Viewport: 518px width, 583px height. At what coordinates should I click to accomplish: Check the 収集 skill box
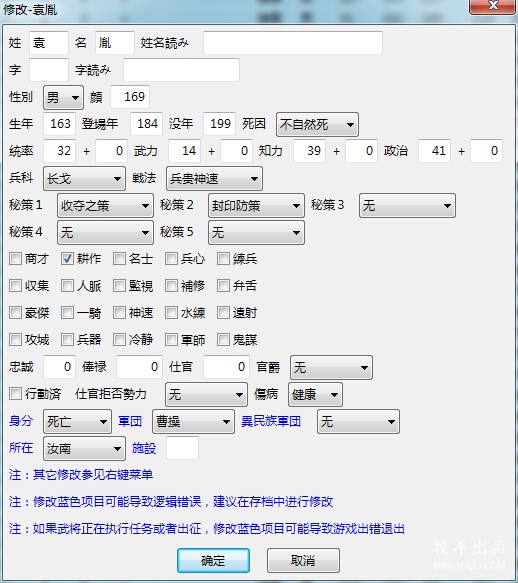(16, 286)
